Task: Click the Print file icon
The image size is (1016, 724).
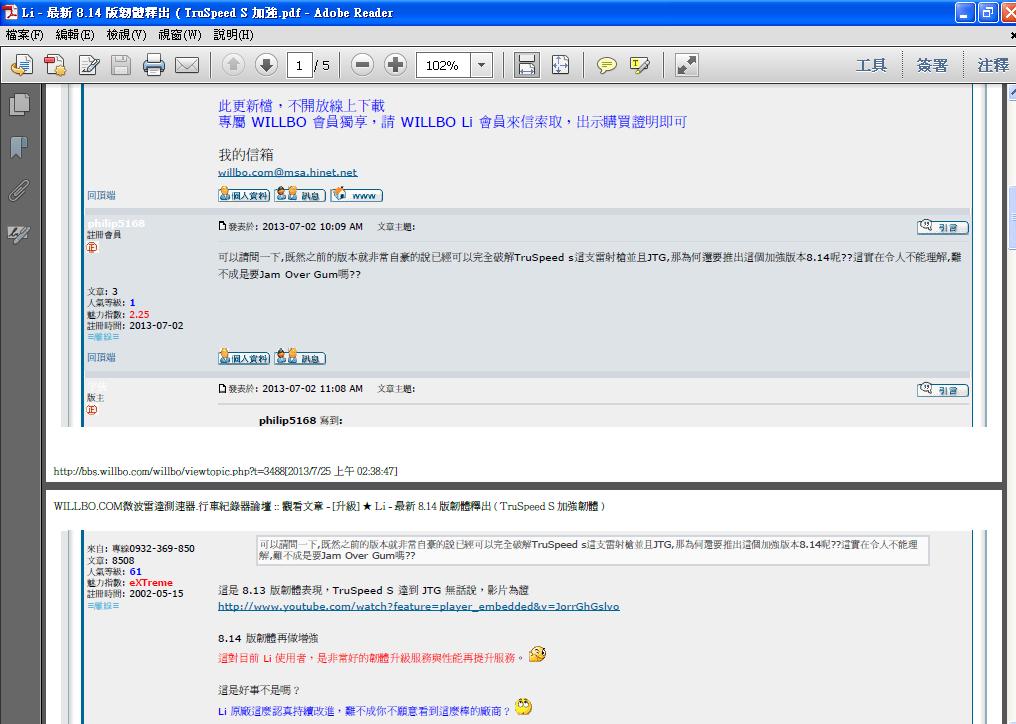Action: pos(153,66)
